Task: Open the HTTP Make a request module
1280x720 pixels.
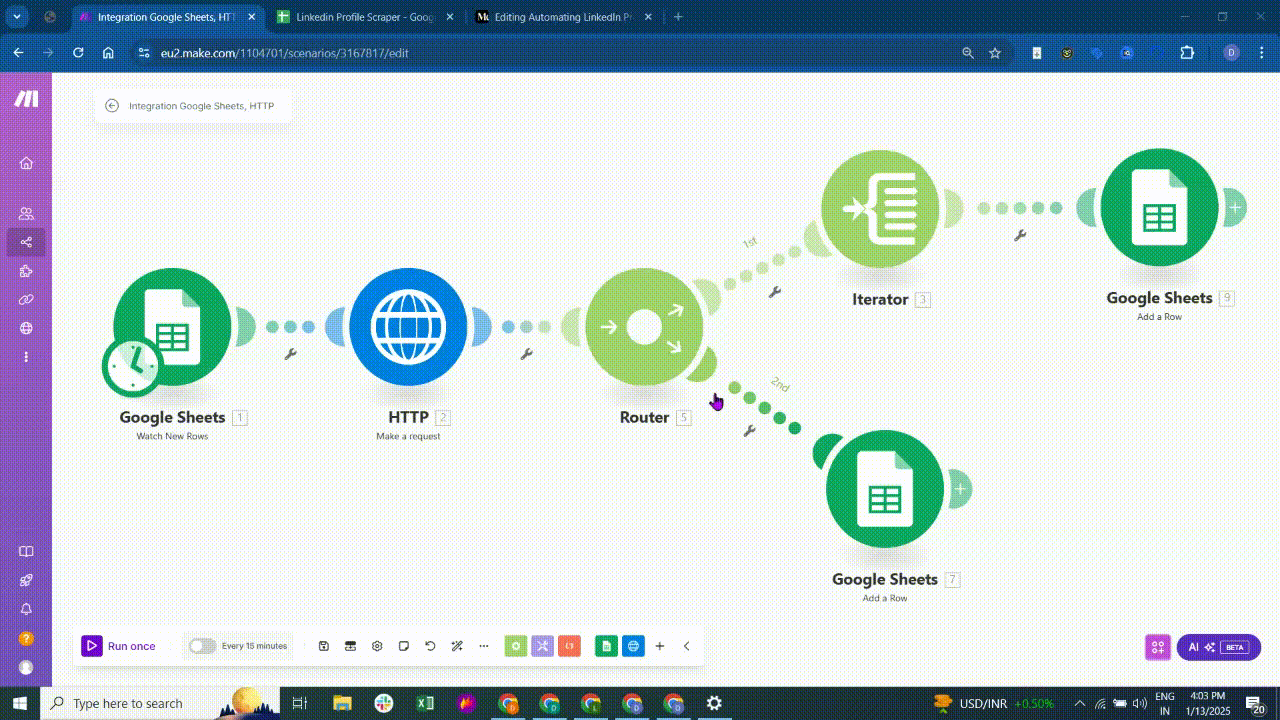Action: pyautogui.click(x=408, y=327)
